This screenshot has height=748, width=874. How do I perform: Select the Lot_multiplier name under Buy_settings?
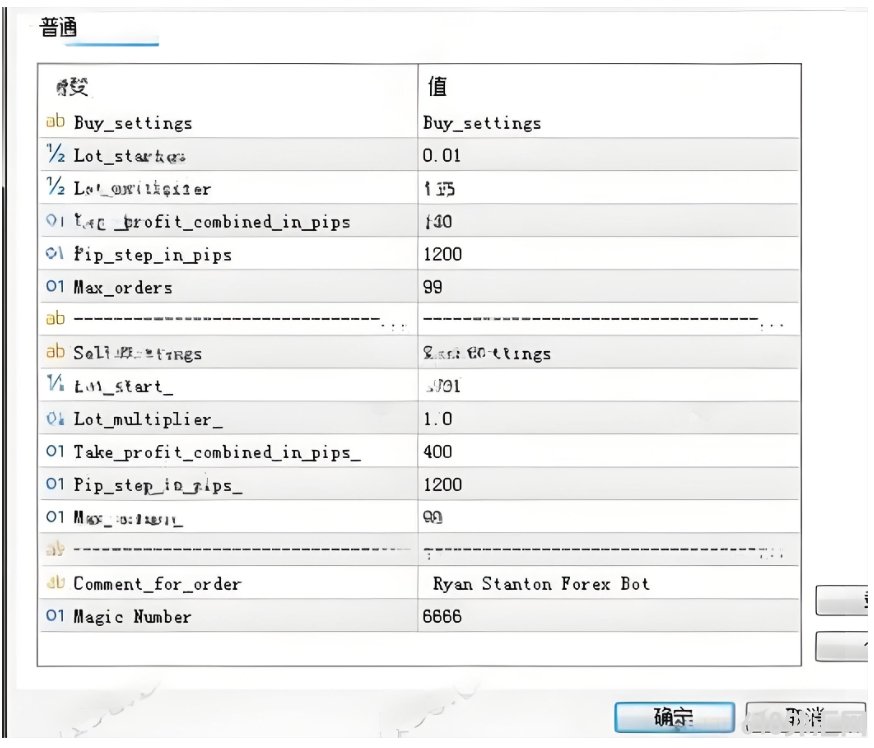point(142,189)
